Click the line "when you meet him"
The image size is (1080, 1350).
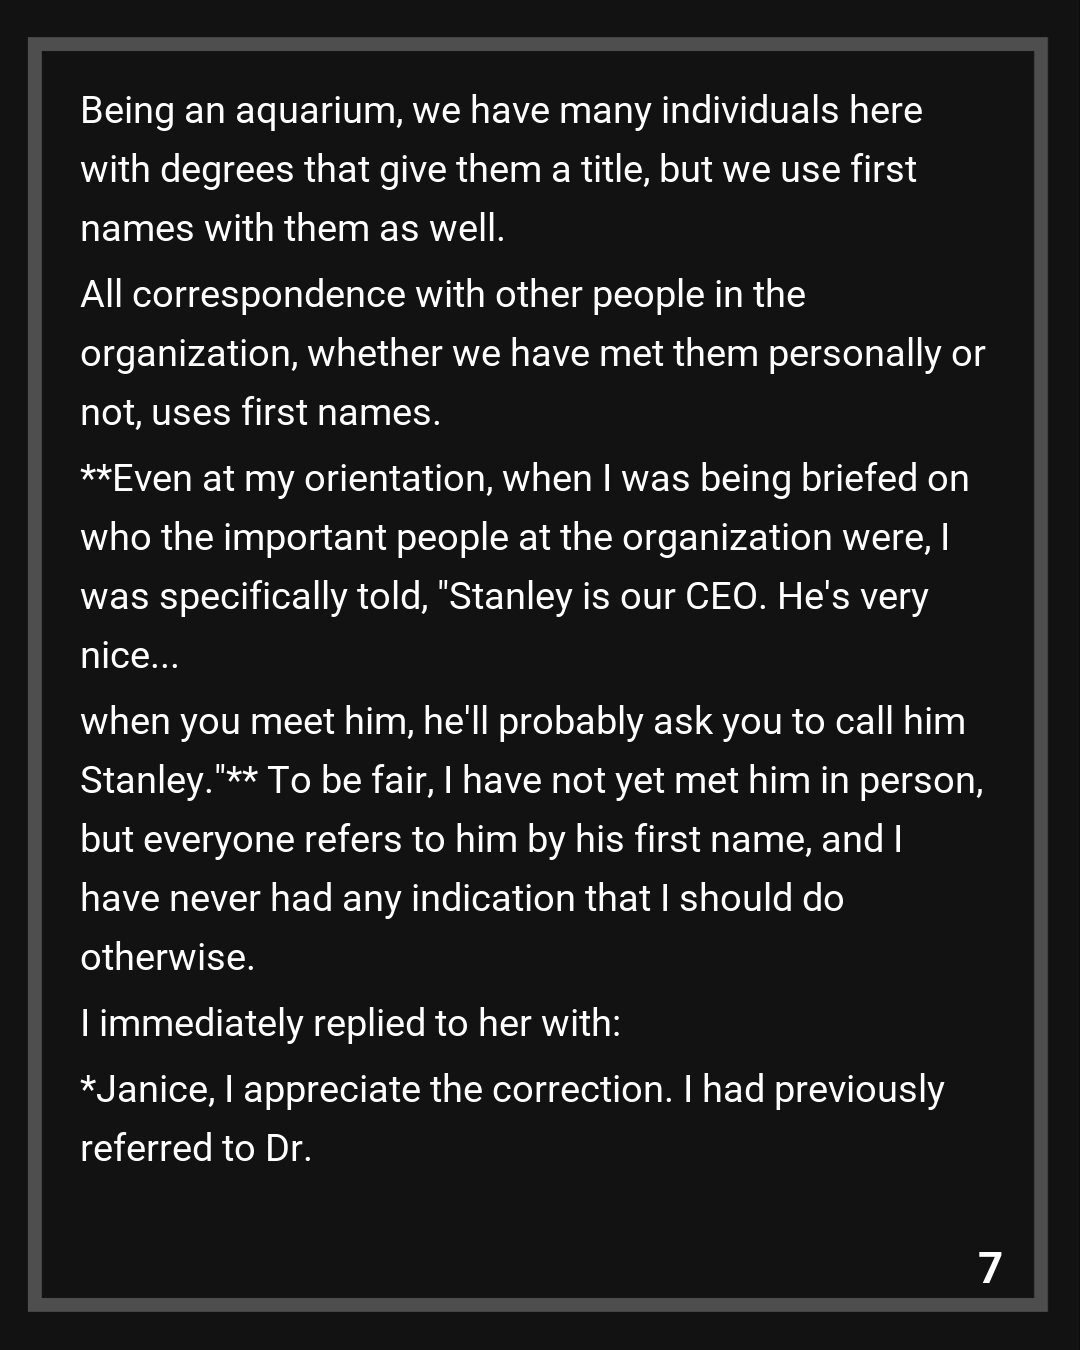[522, 722]
